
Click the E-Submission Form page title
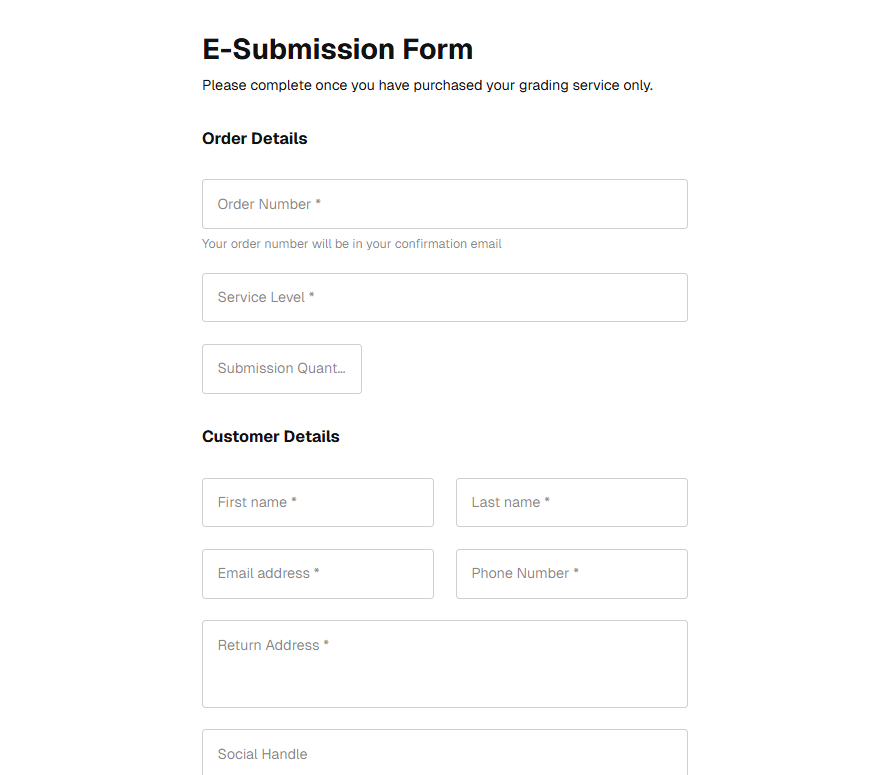coord(337,49)
